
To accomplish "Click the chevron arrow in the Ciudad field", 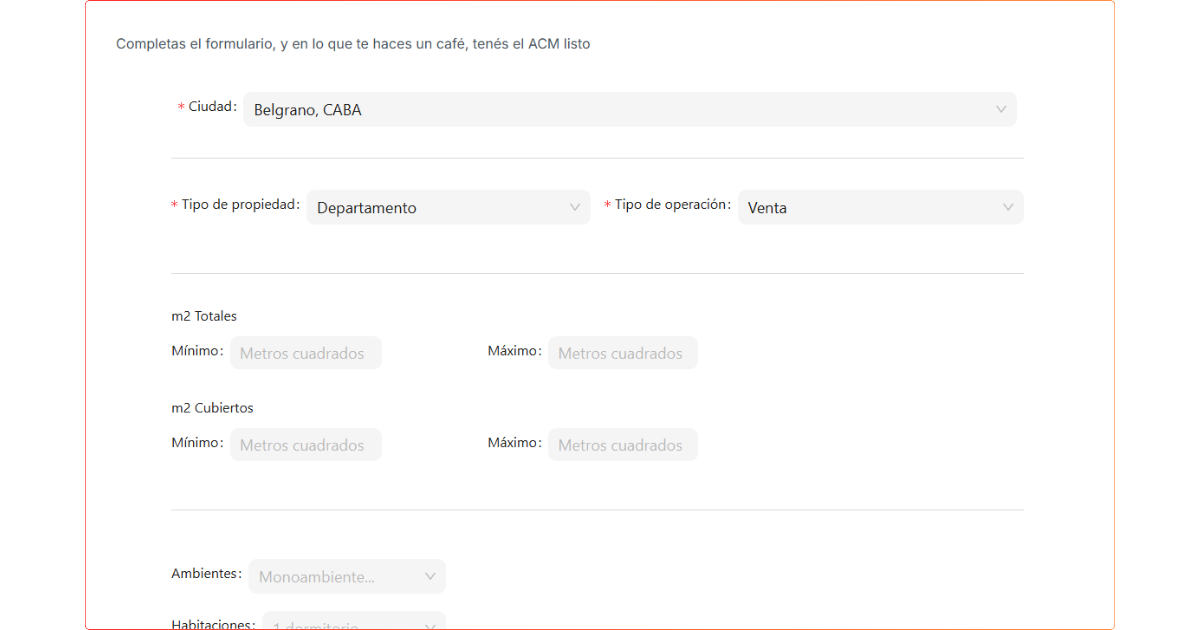I will [1001, 110].
